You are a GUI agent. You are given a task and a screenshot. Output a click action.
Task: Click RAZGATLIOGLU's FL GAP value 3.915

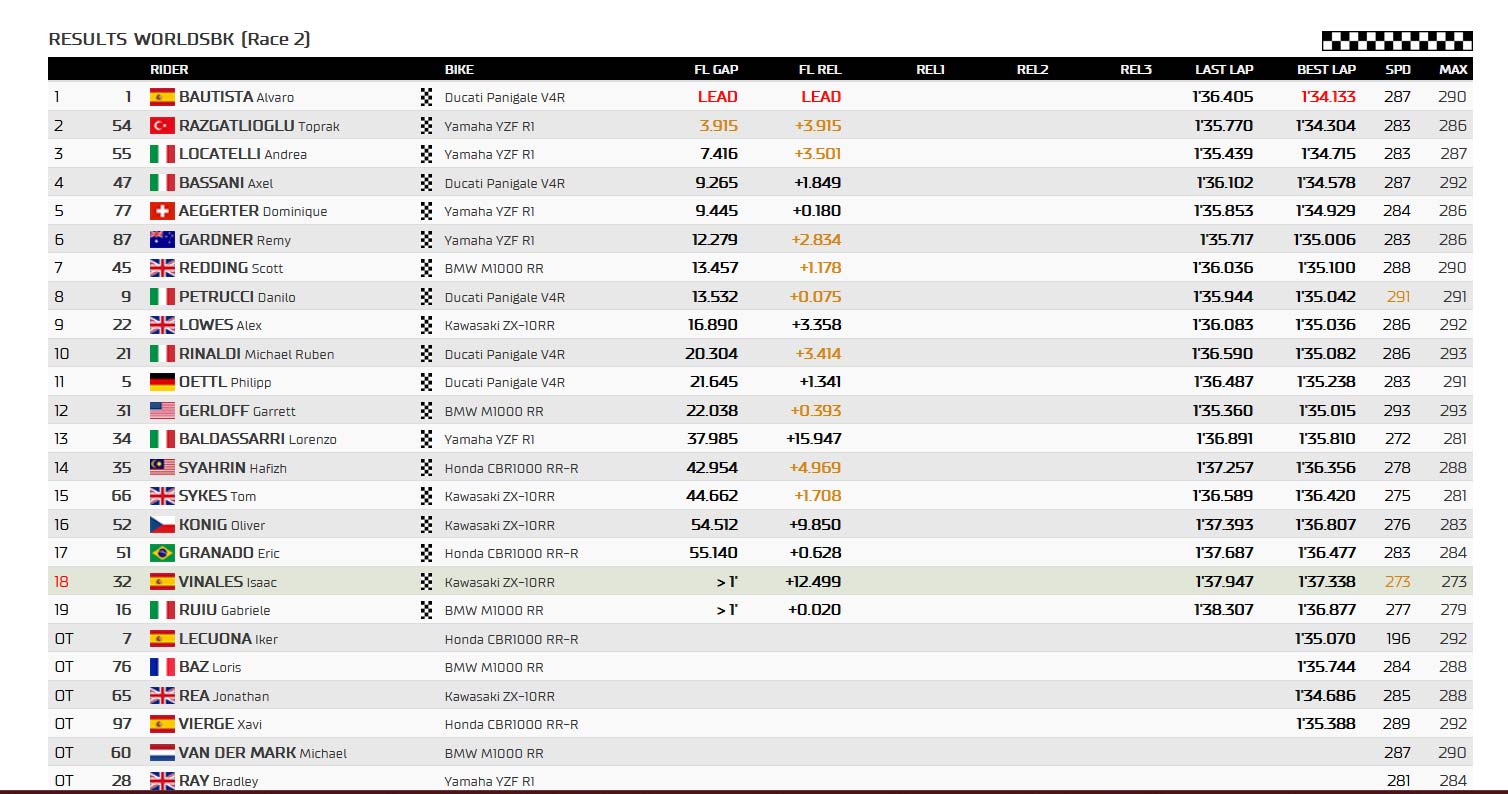pyautogui.click(x=719, y=126)
